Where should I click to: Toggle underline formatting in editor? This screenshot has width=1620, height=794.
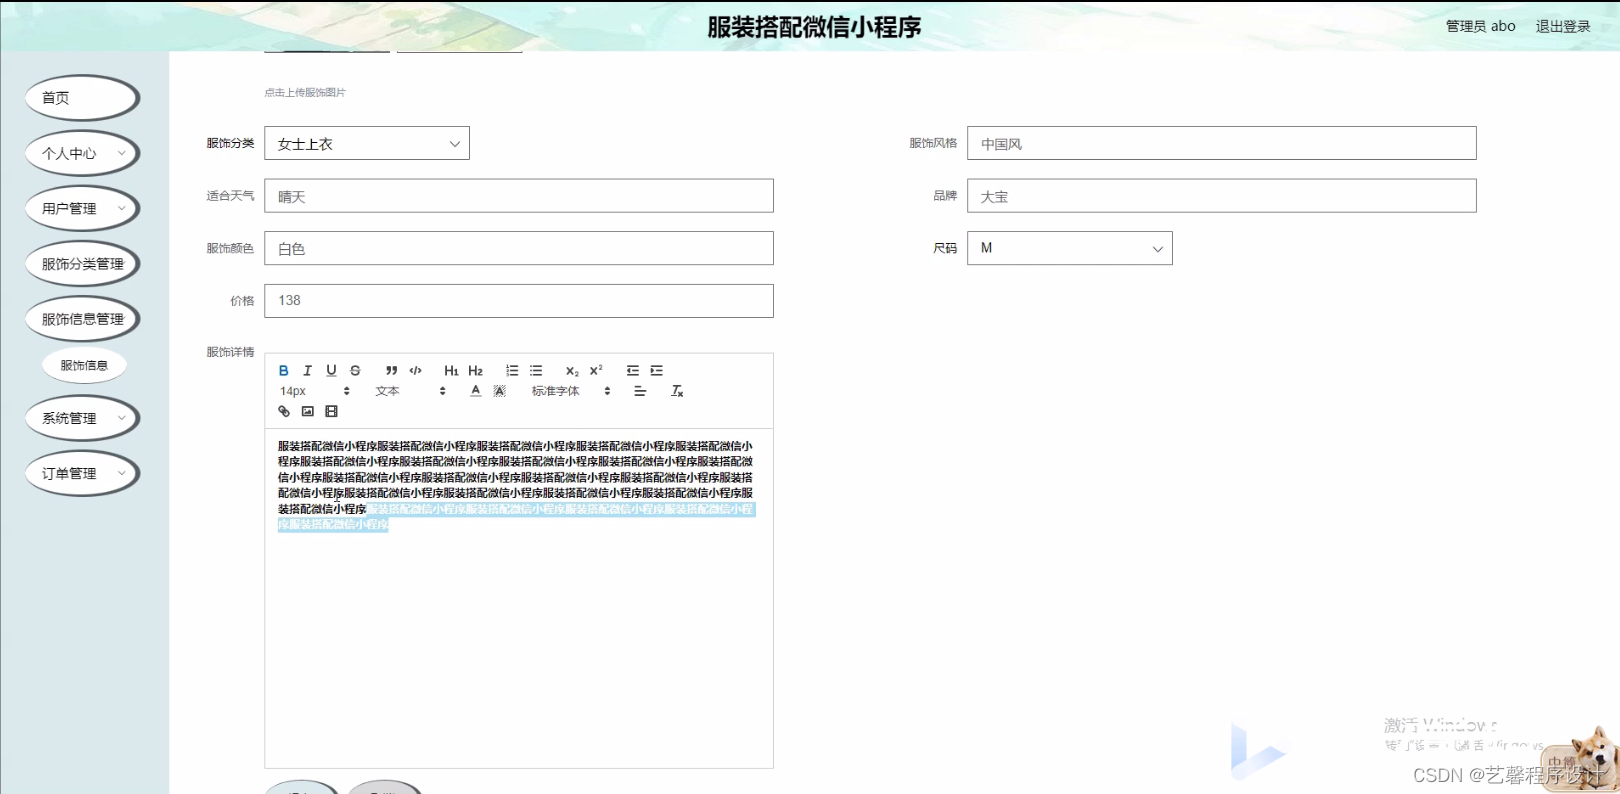coord(331,371)
